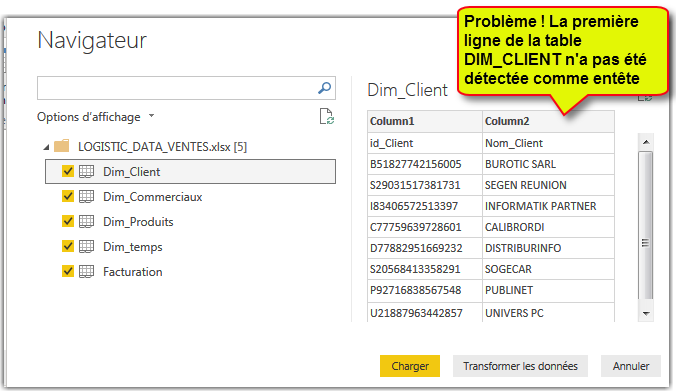This screenshot has width=676, height=392.
Task: Click the preview scrollbar up arrow
Action: coord(646,142)
